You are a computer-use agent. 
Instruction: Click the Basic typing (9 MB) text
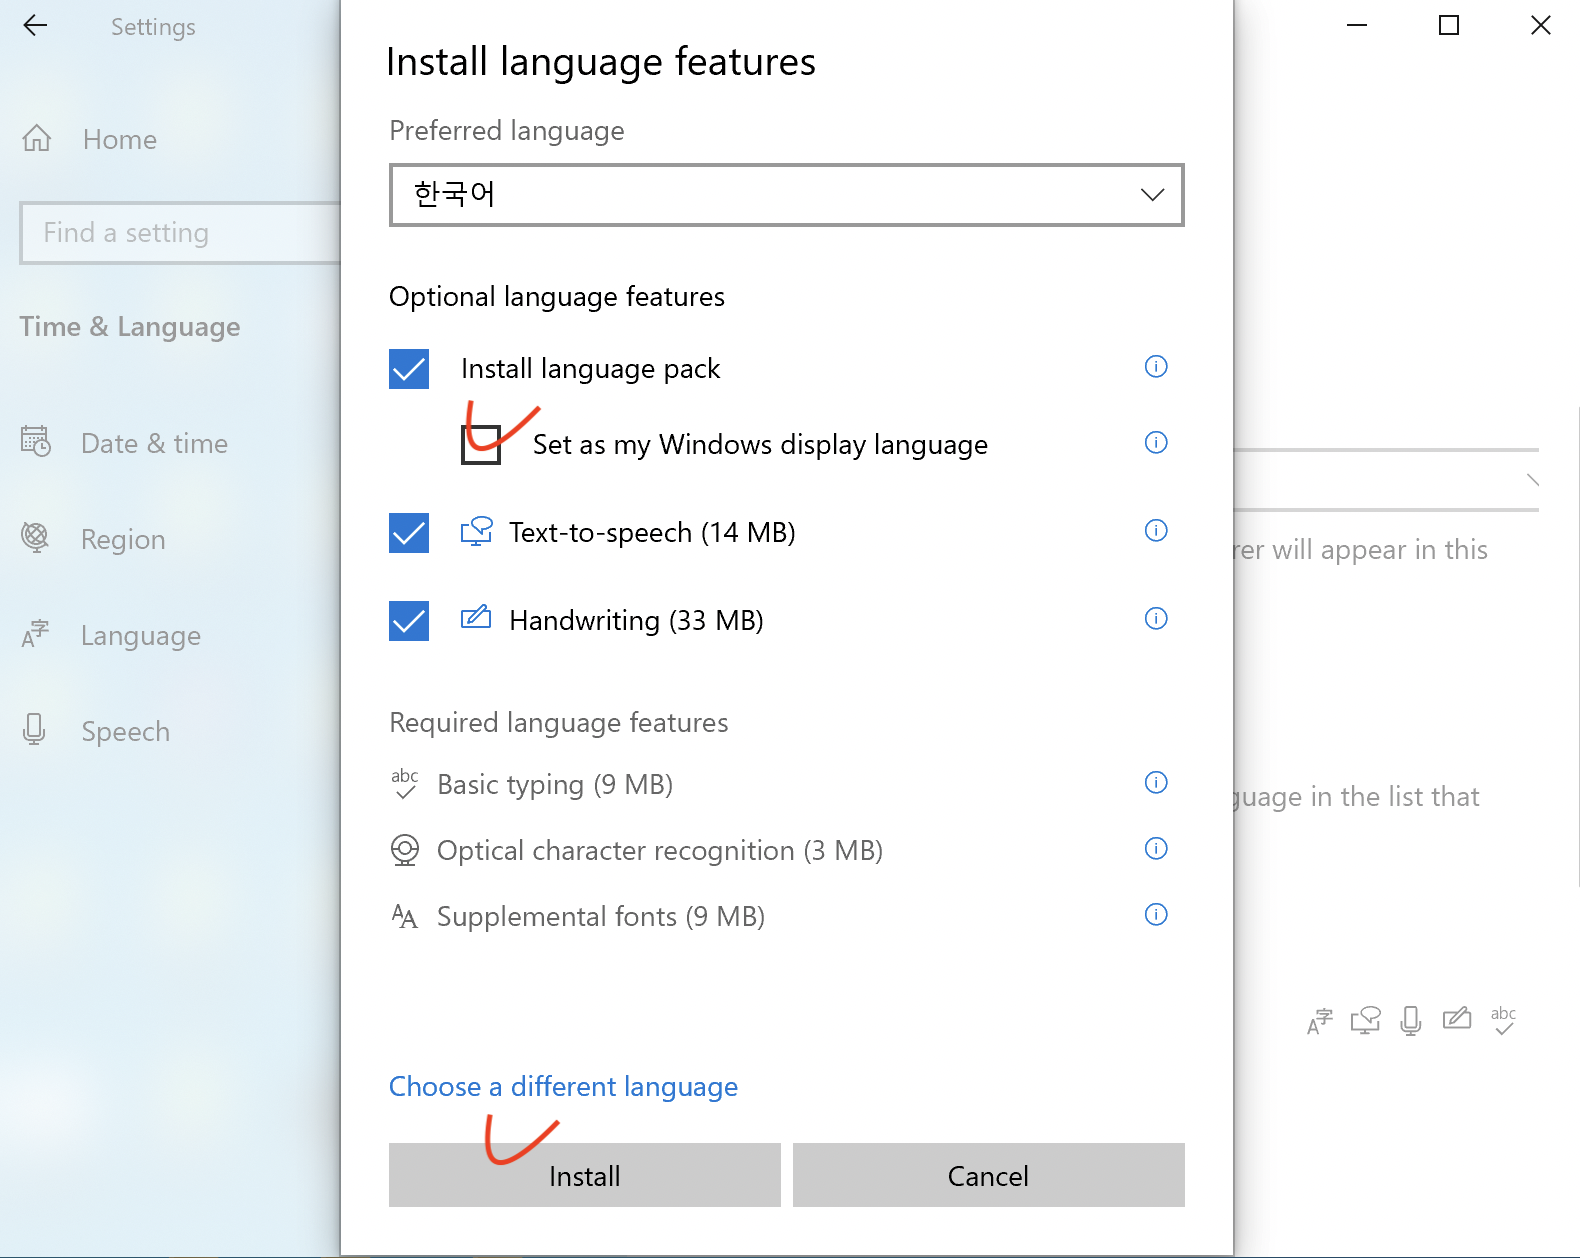555,785
